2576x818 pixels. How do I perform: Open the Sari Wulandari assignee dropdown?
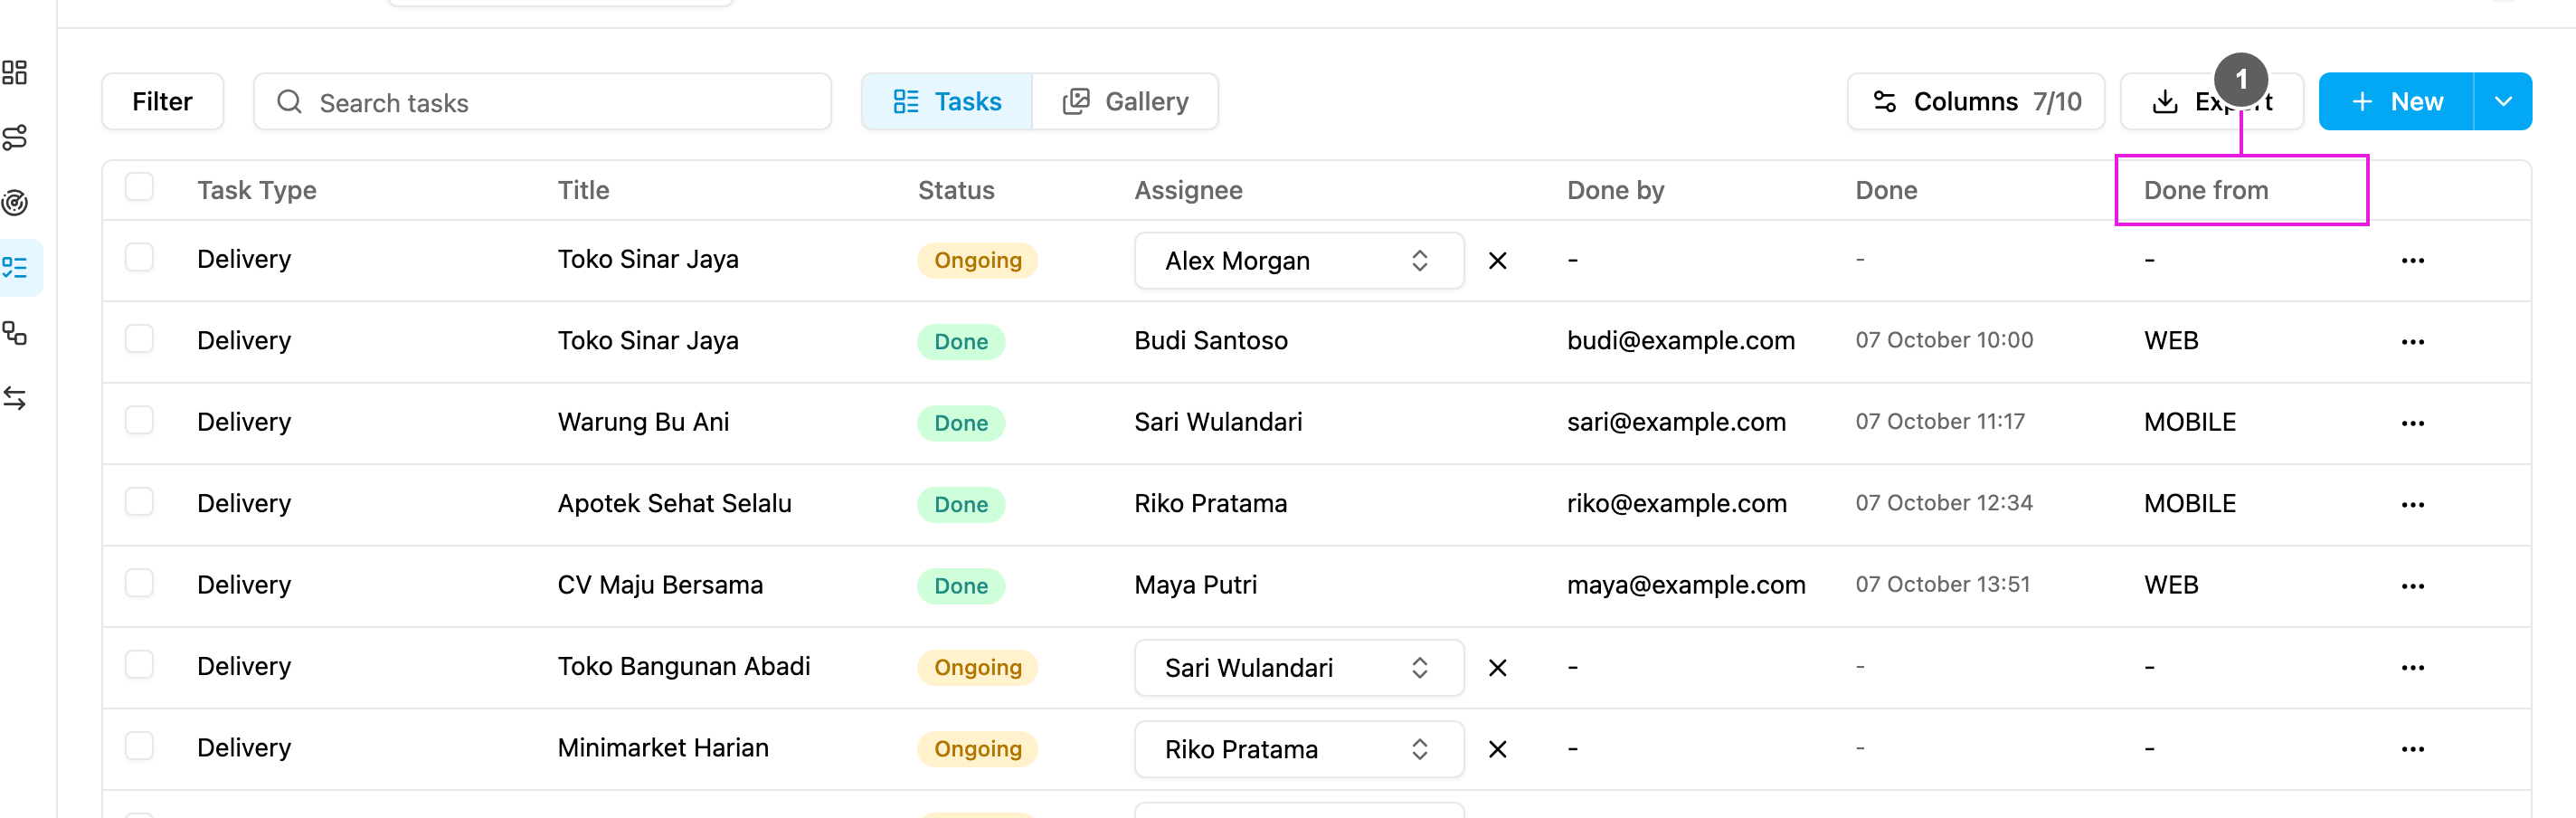tap(1298, 668)
